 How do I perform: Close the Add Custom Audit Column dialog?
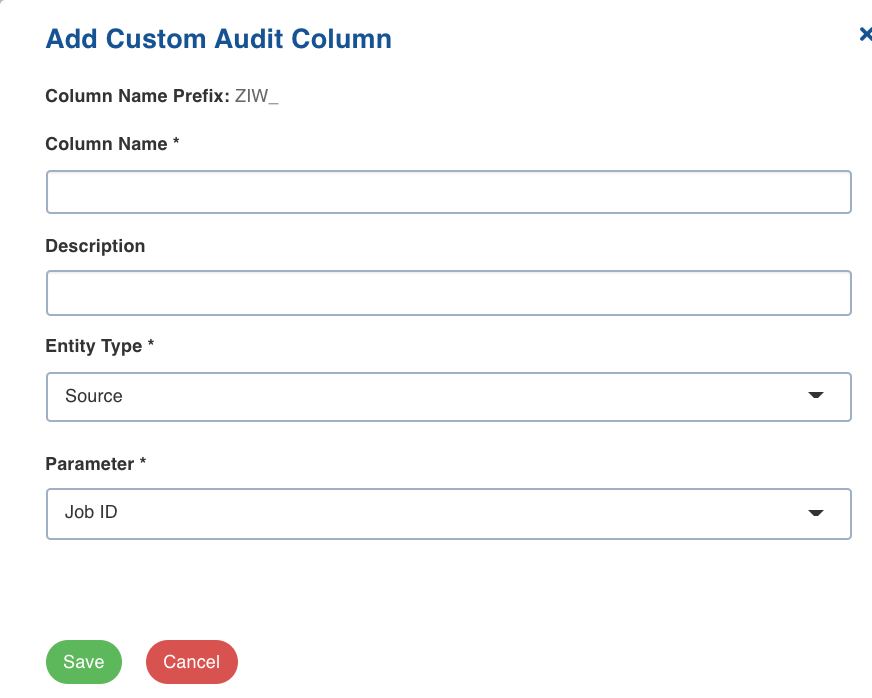pyautogui.click(x=865, y=34)
